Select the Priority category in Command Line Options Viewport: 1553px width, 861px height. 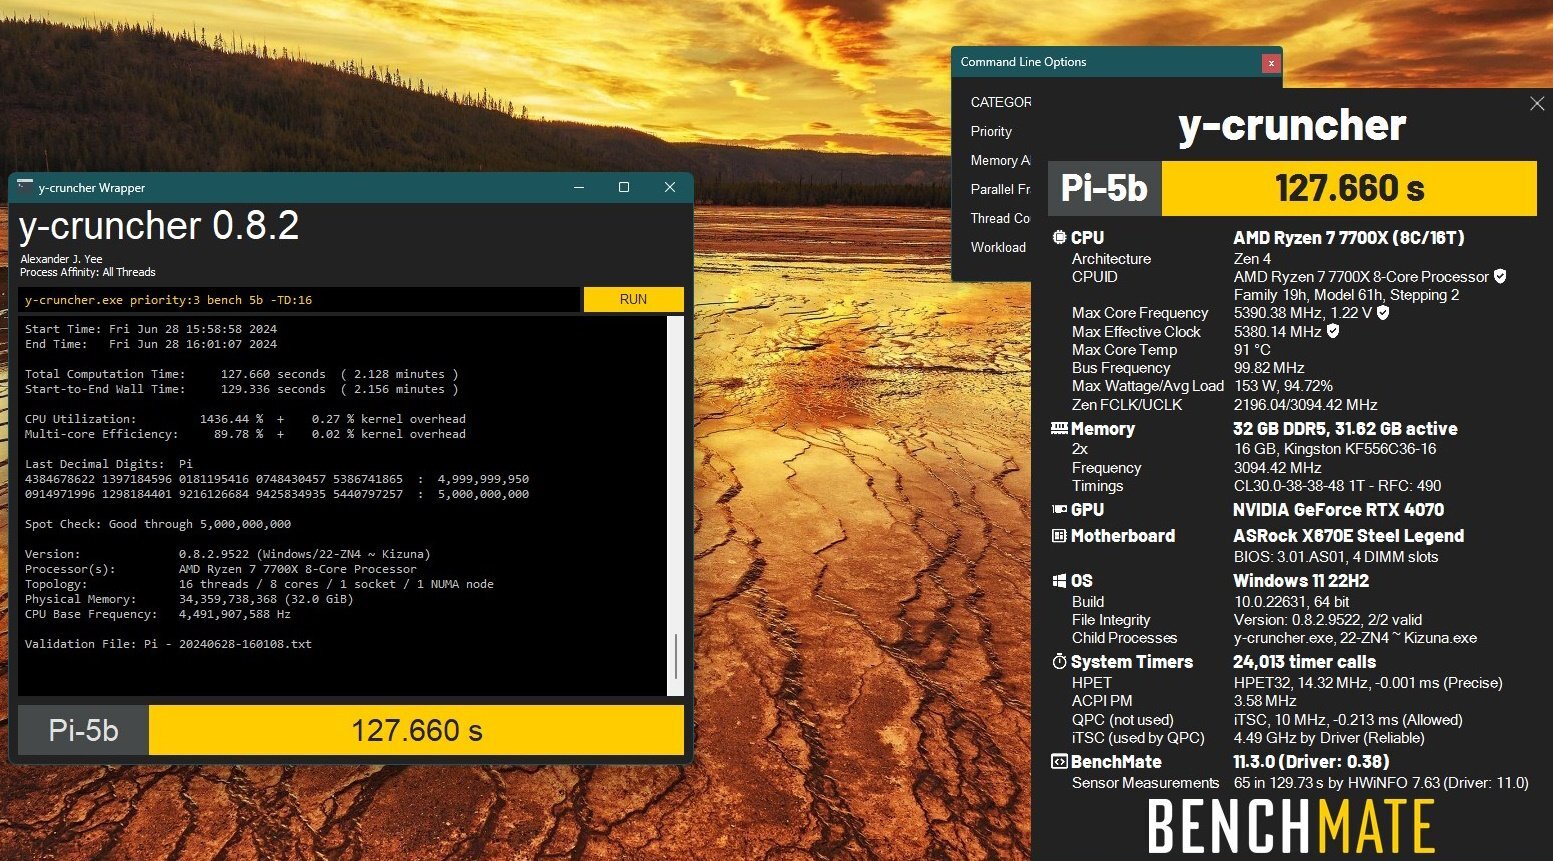(991, 131)
